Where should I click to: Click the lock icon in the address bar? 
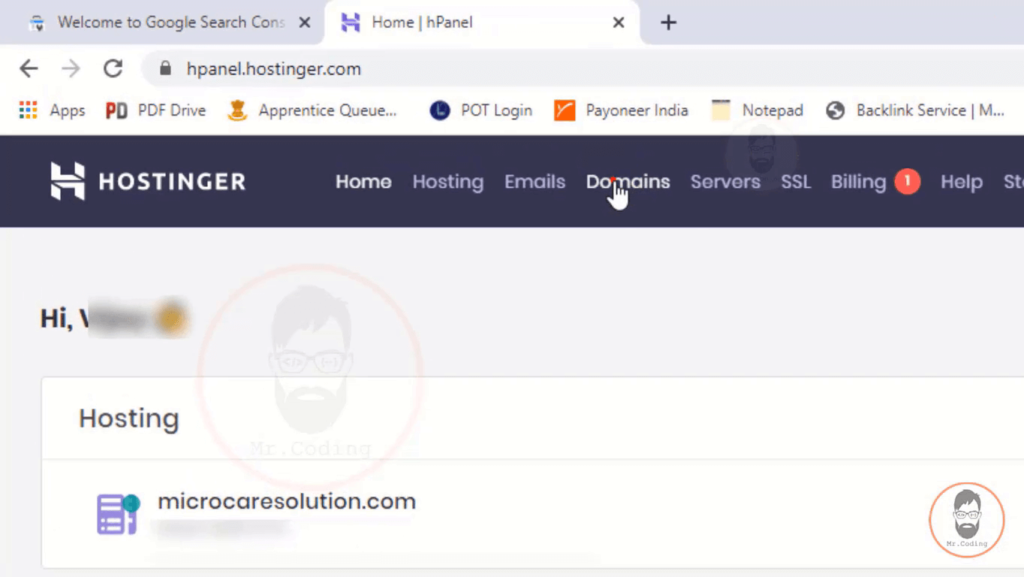click(x=165, y=69)
